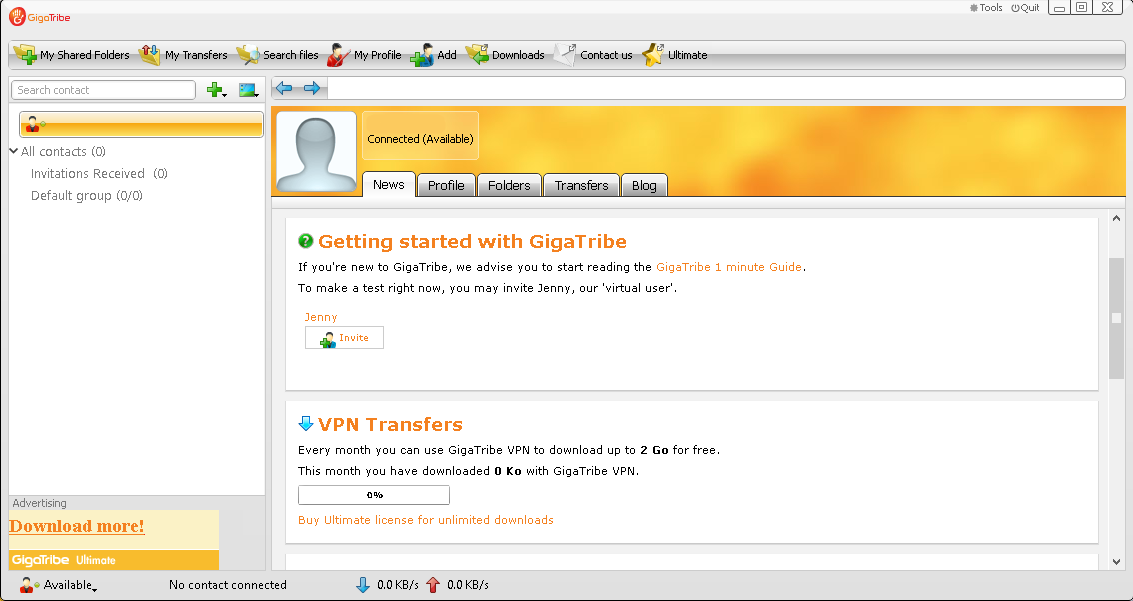
Task: Open the picture view dropdown beside search
Action: 249,90
